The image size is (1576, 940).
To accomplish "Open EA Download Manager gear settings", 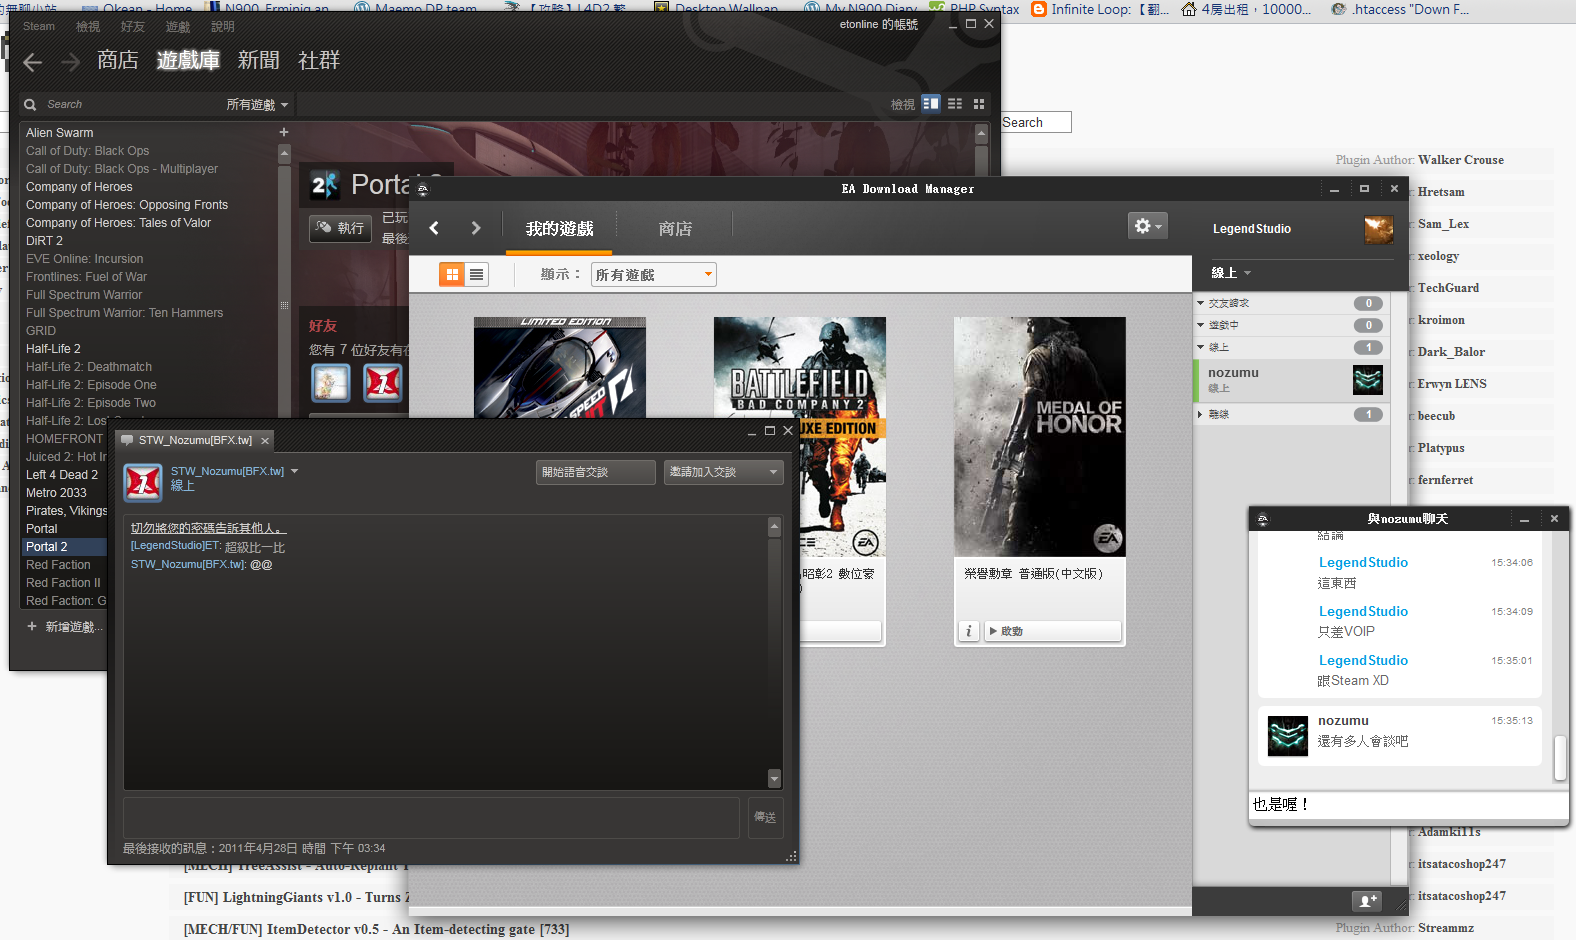I will pyautogui.click(x=1146, y=226).
